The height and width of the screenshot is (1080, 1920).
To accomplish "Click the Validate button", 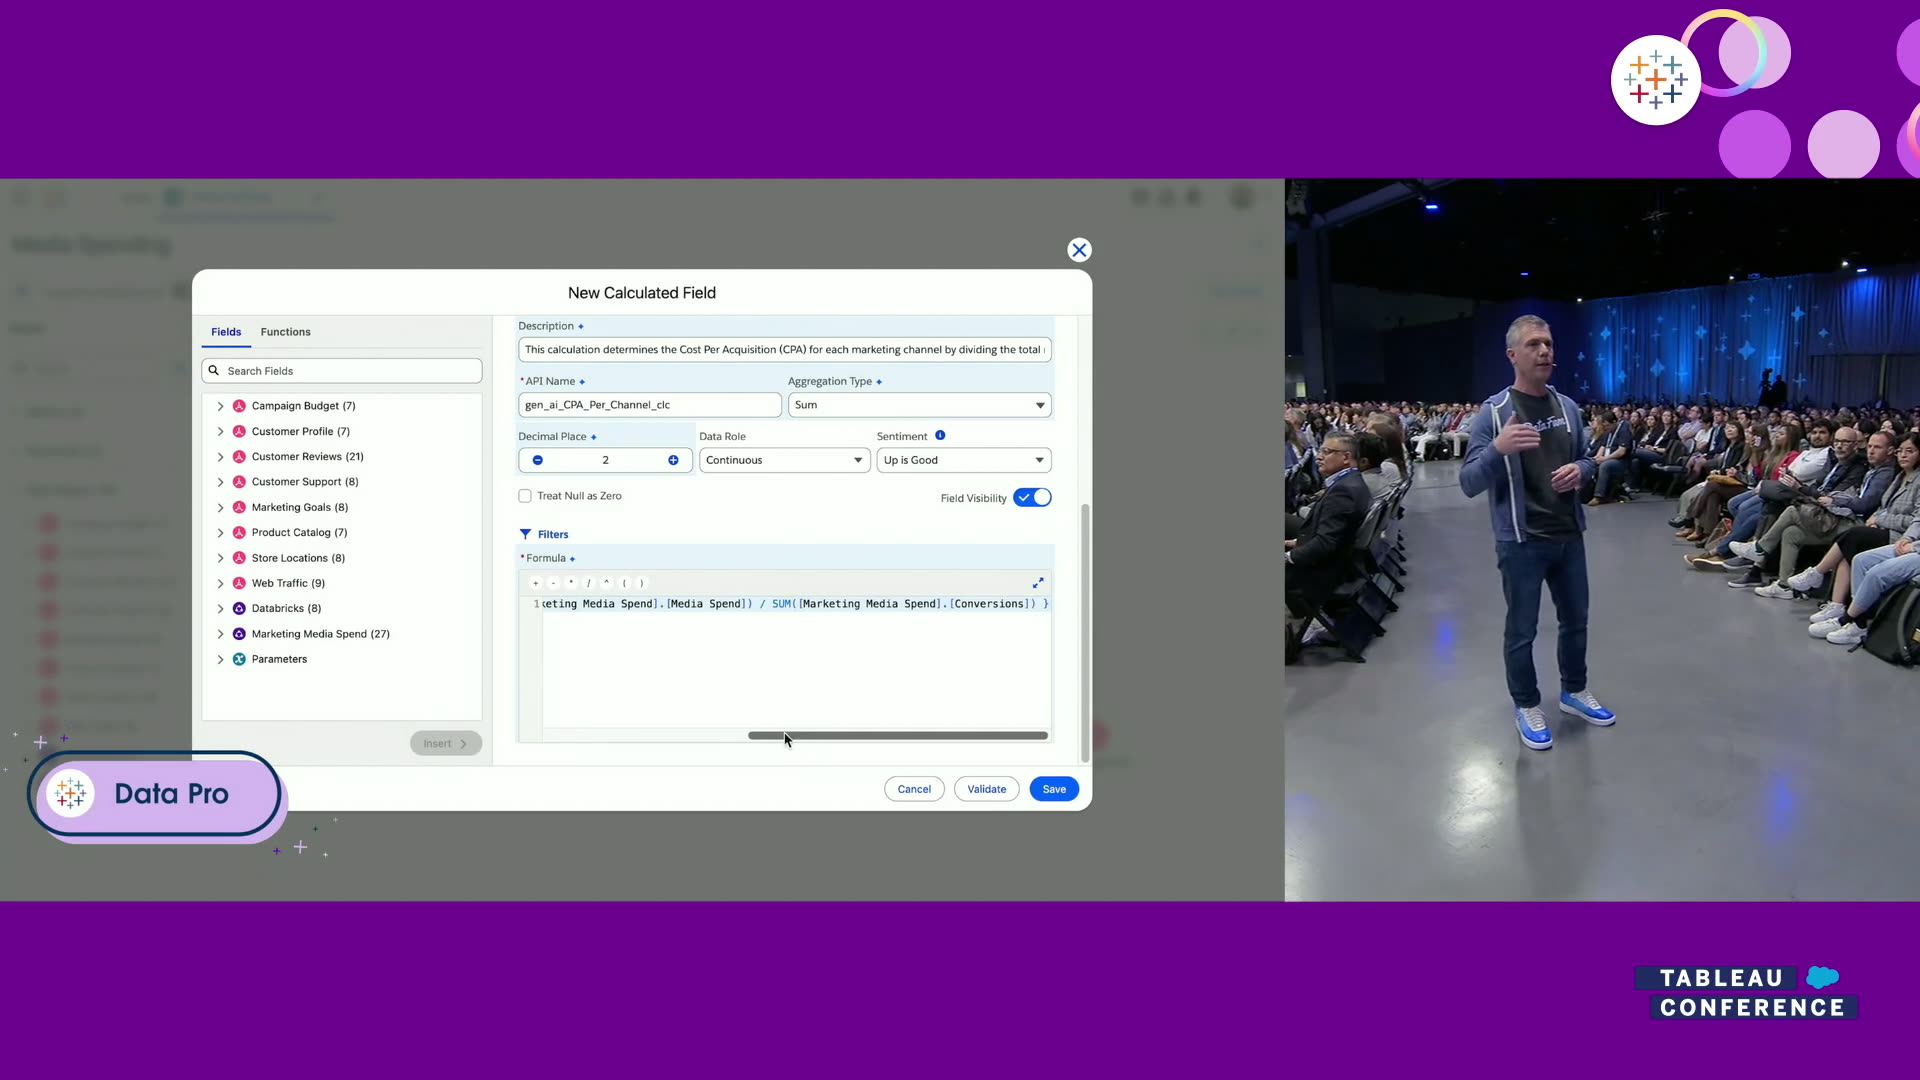I will (986, 789).
